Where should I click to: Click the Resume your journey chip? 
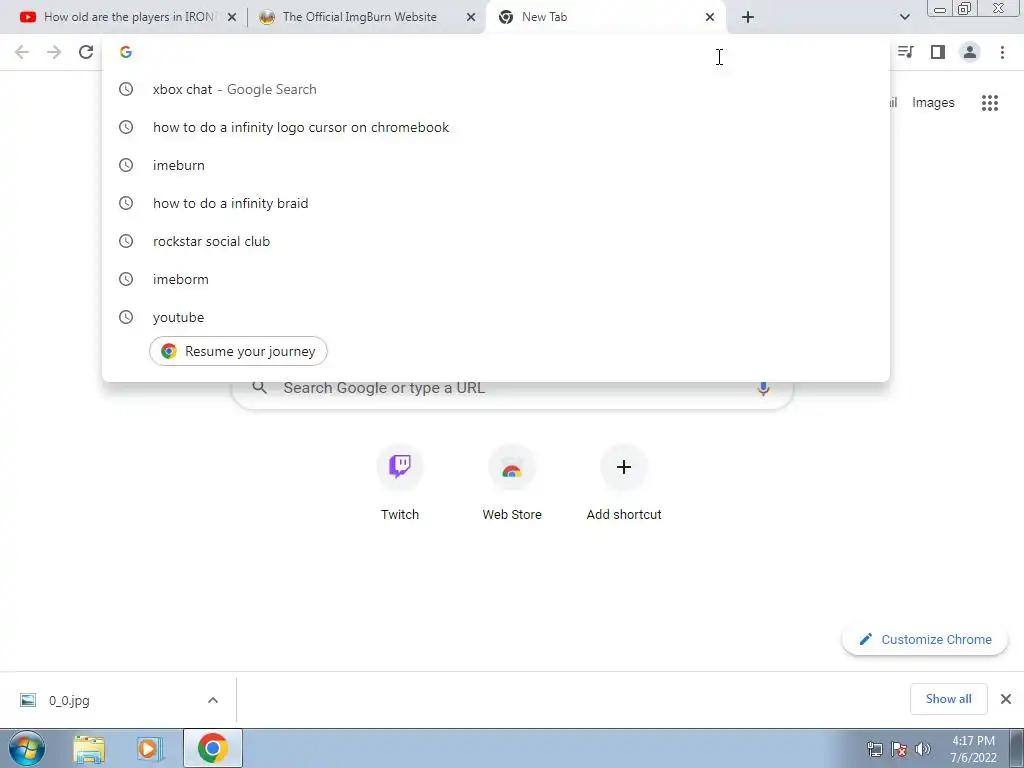(x=238, y=351)
